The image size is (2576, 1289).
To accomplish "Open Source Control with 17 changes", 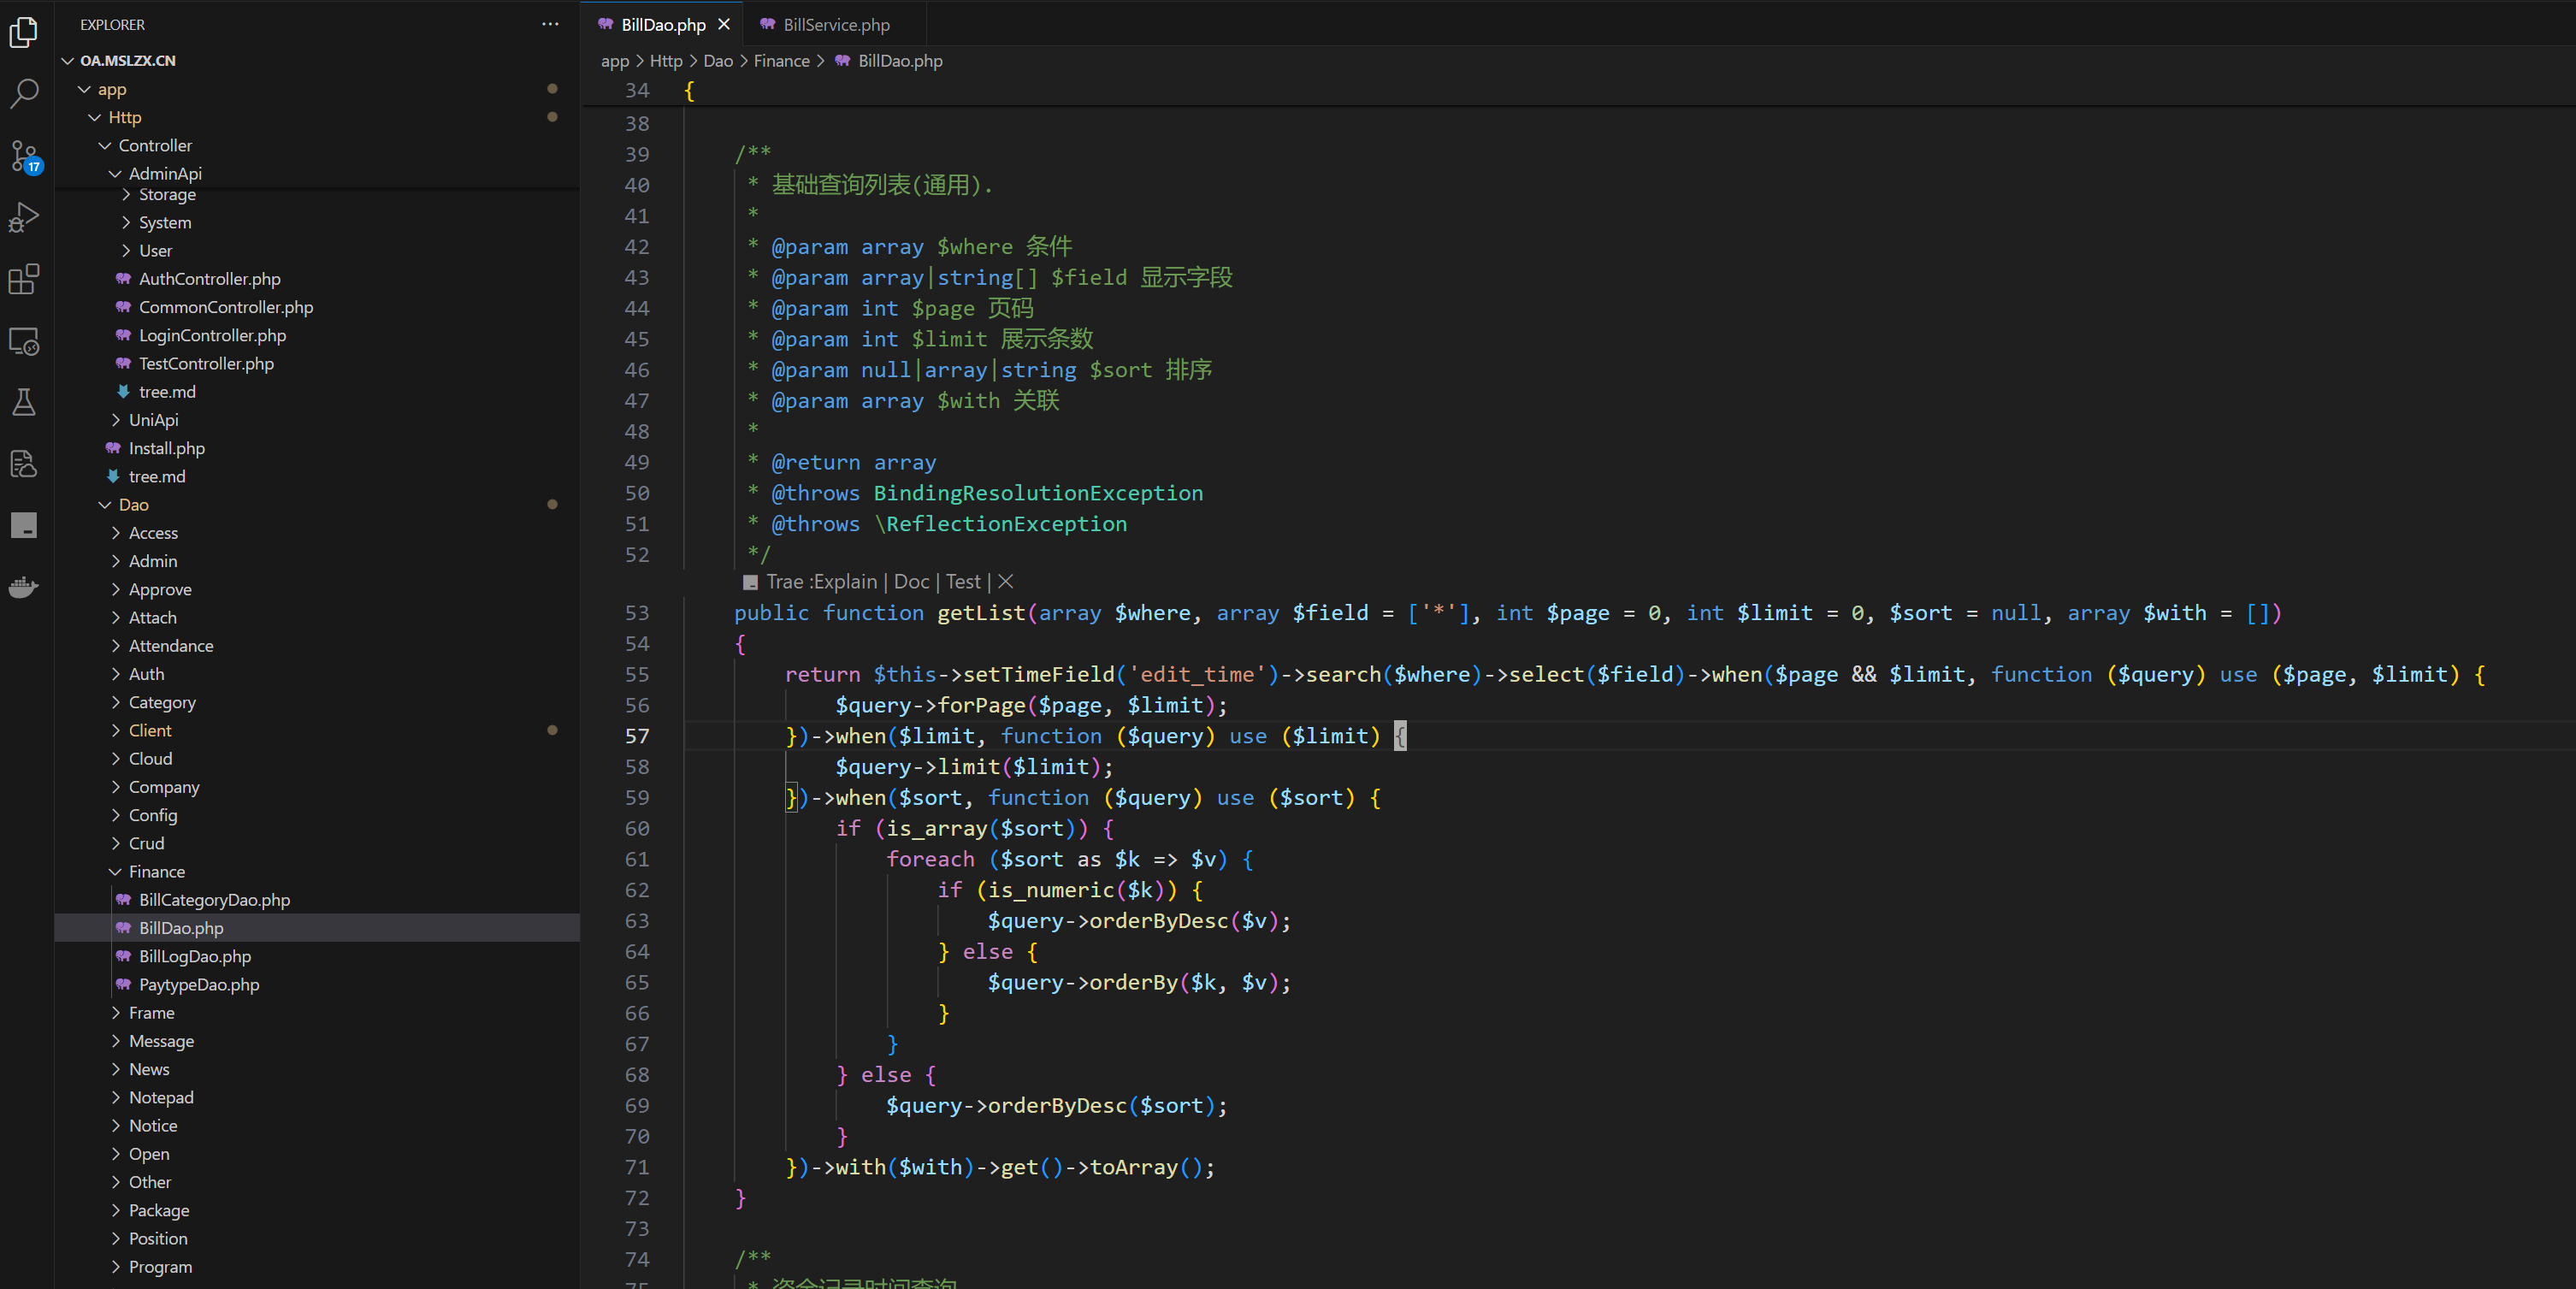I will pyautogui.click(x=24, y=156).
